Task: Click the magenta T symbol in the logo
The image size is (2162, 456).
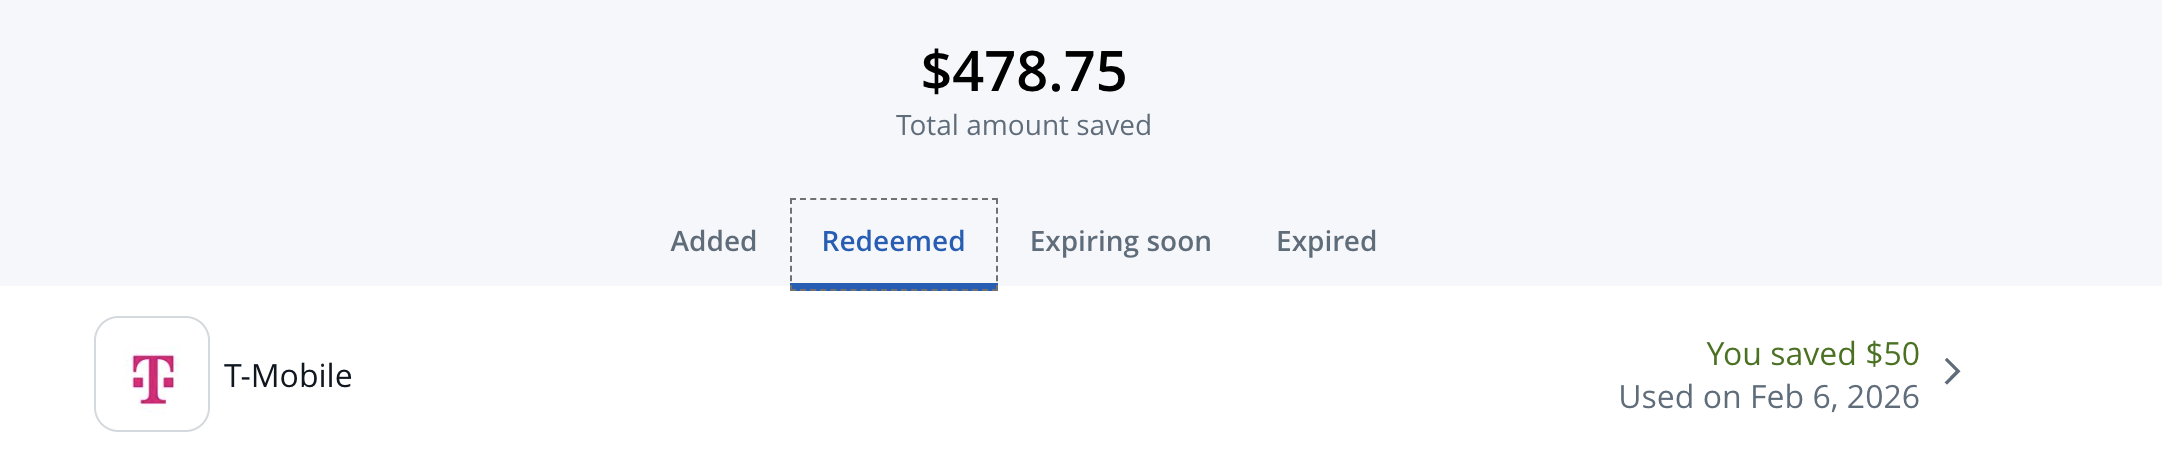Action: [153, 379]
